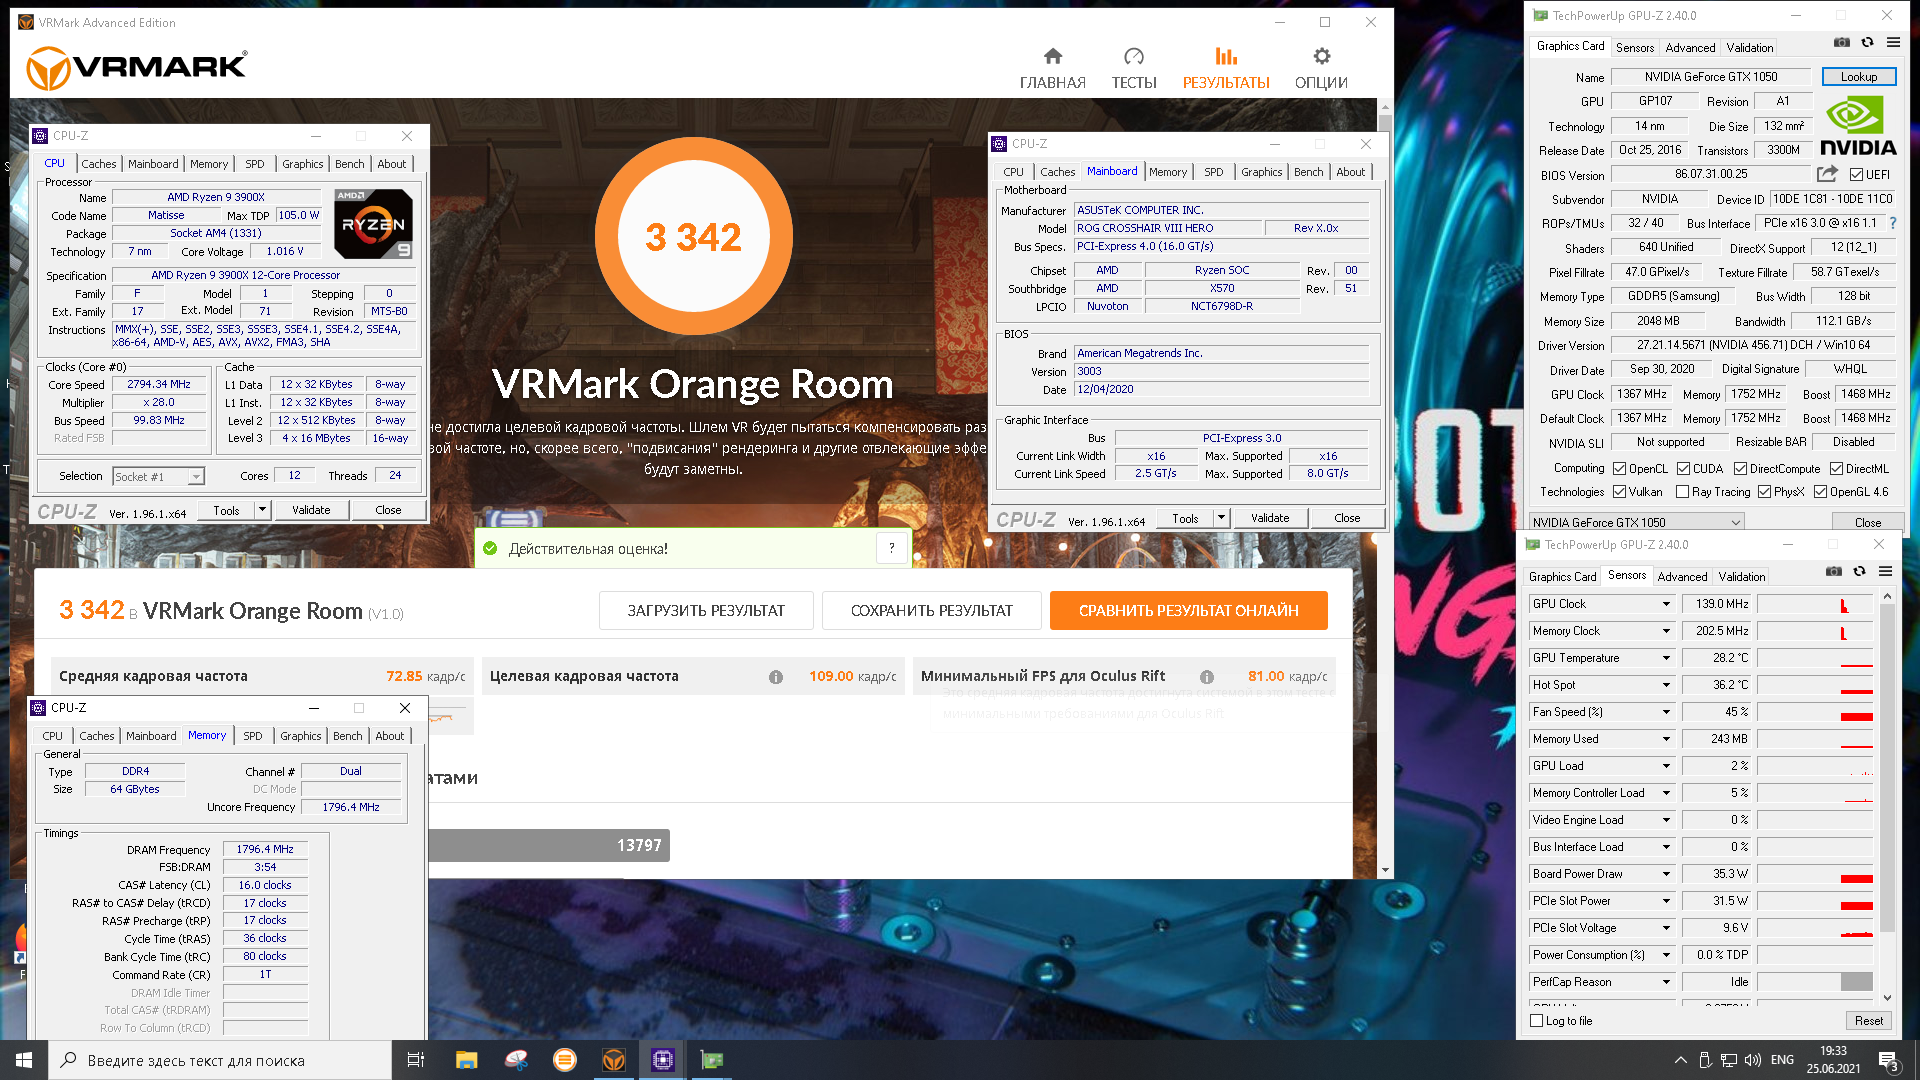Toggle DirectML checkbox in GPU-Z
The width and height of the screenshot is (1920, 1080).
click(1836, 469)
